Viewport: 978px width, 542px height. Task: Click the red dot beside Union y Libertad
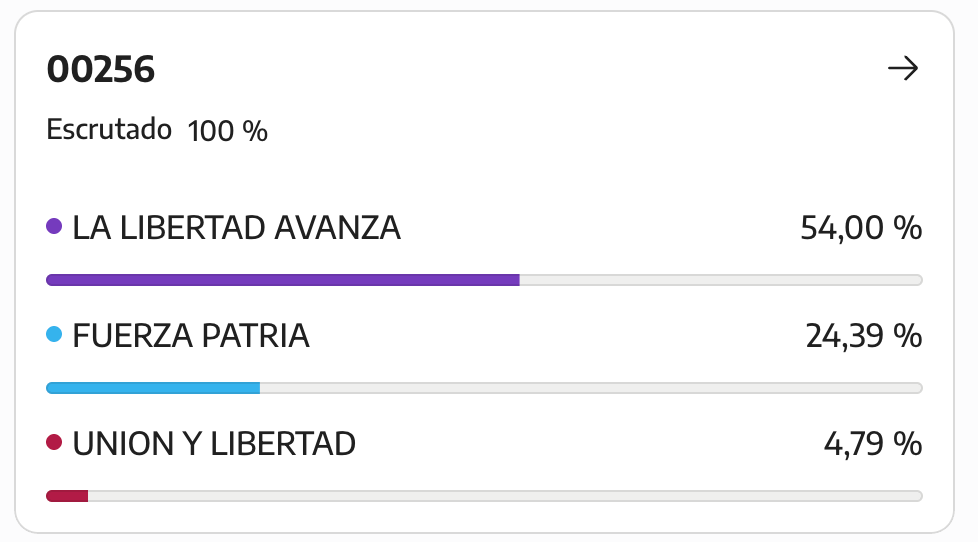[x=54, y=442]
